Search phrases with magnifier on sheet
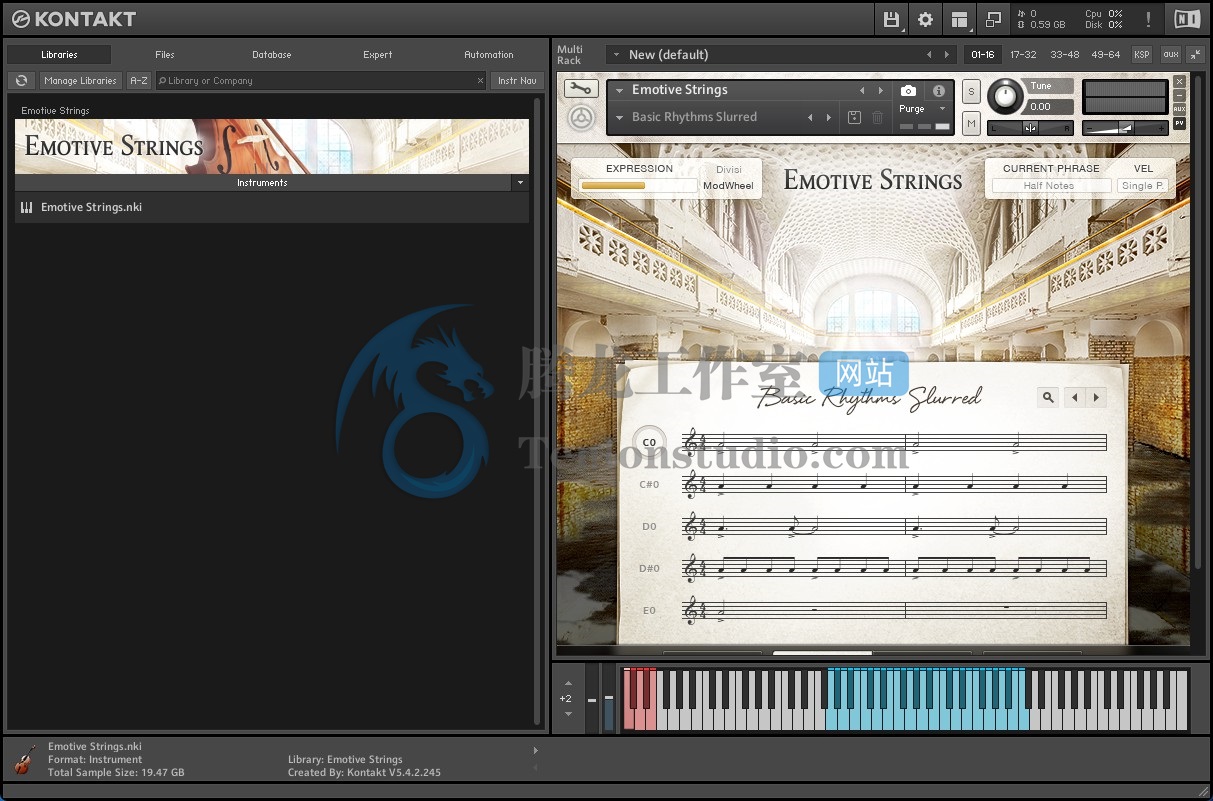 point(1048,397)
